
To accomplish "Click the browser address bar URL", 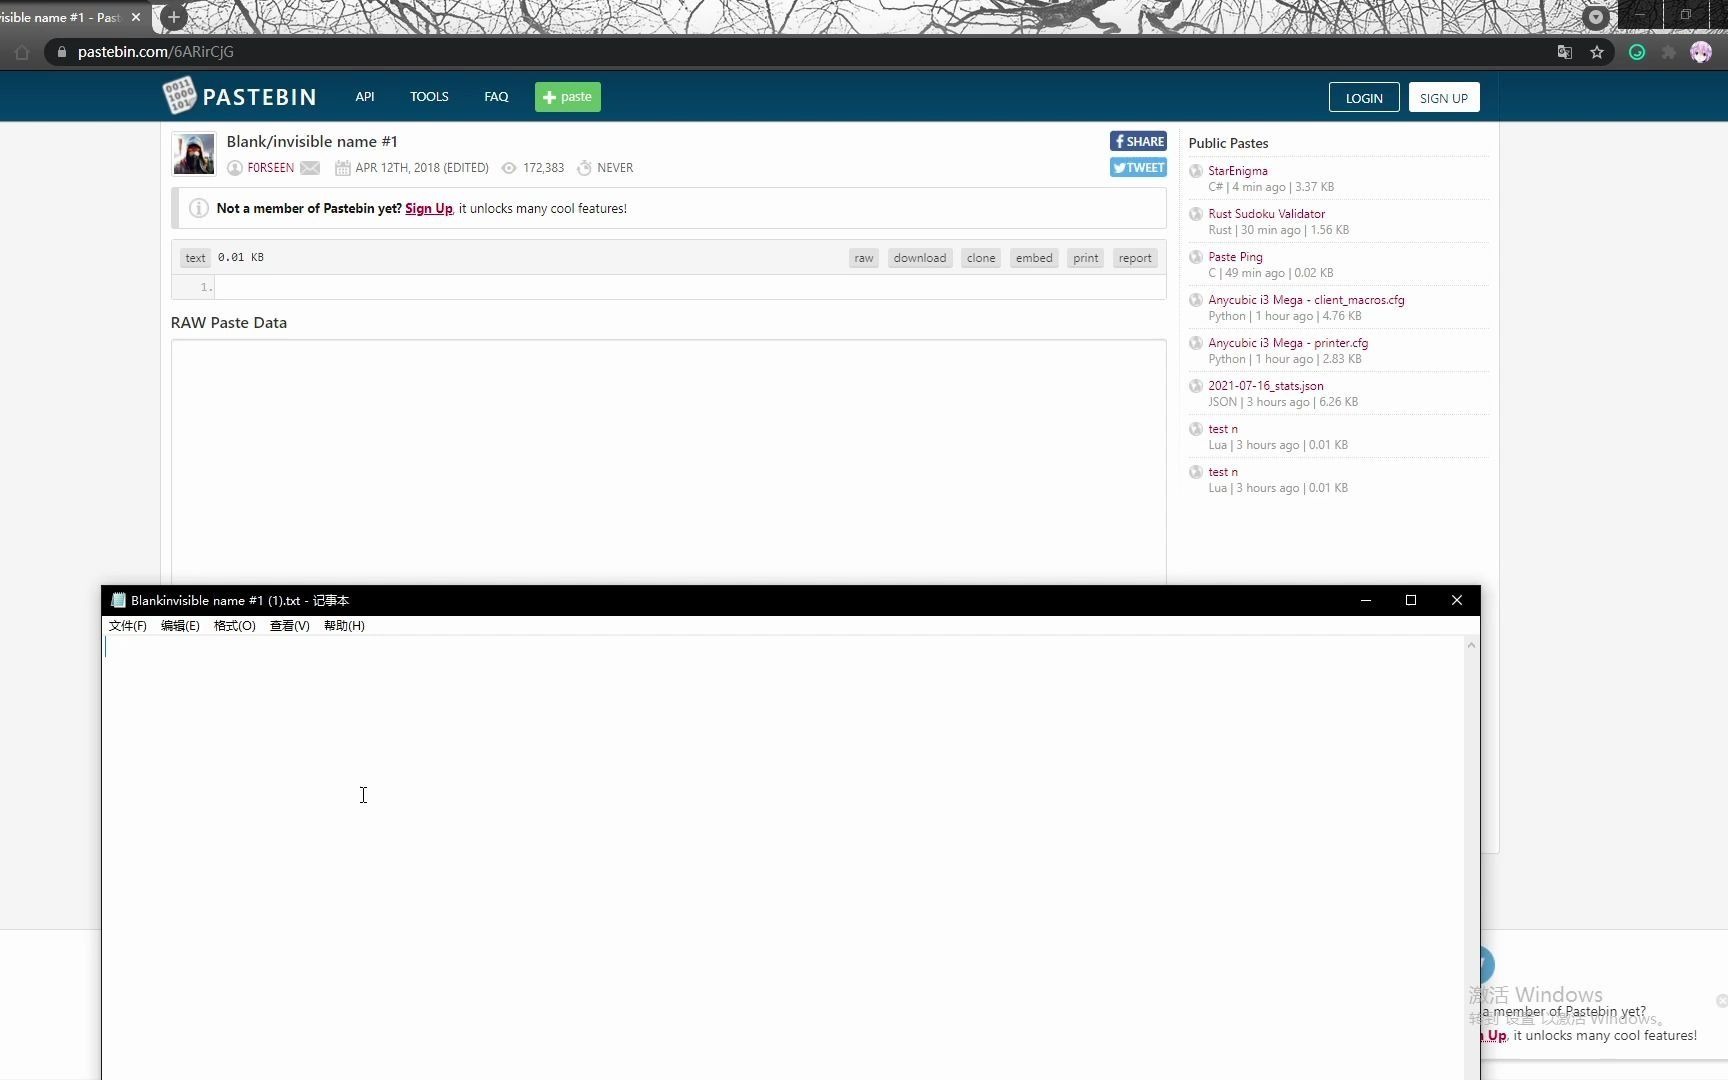I will click(156, 52).
